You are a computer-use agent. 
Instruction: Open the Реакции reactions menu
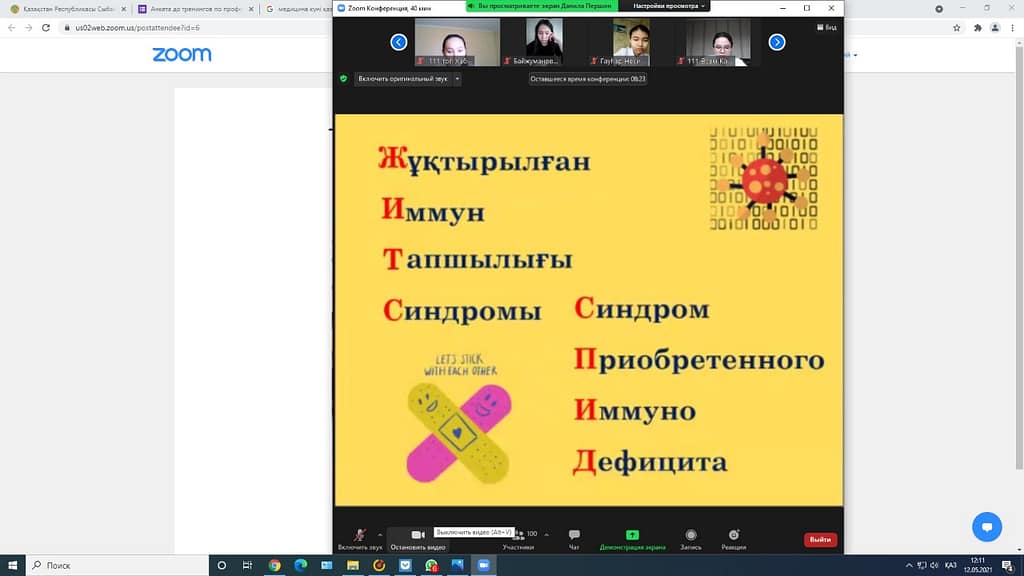[x=734, y=536]
